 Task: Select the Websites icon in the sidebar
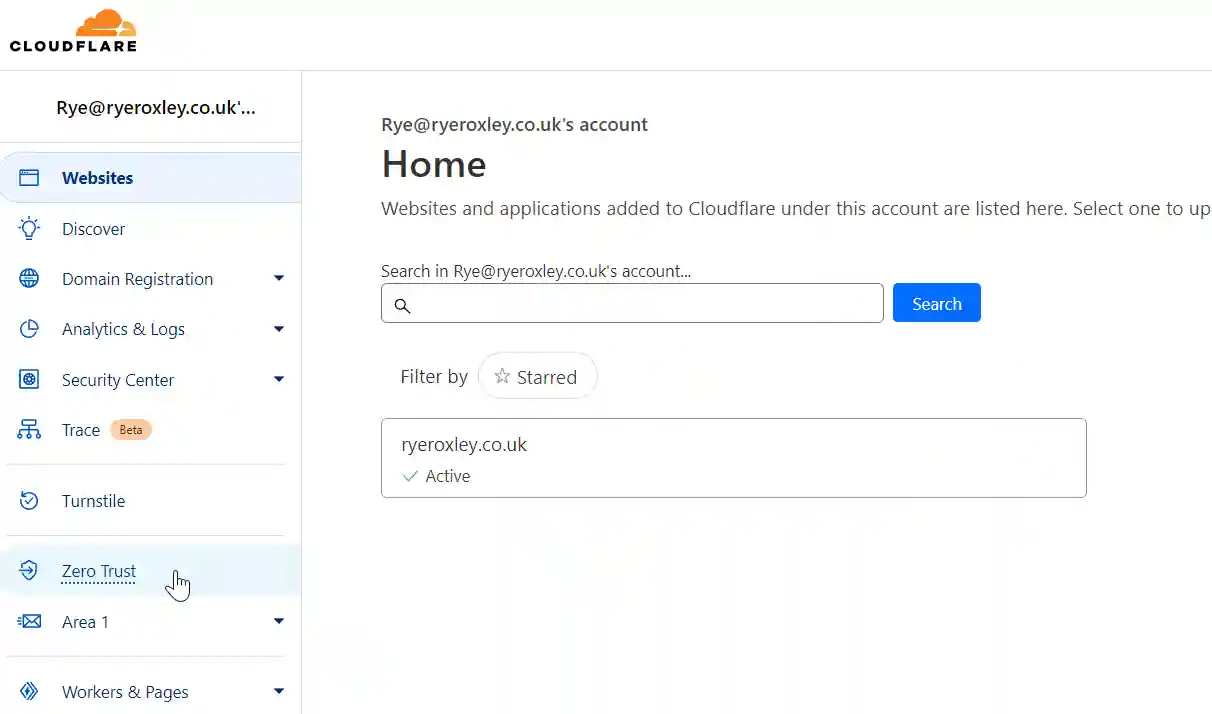[x=28, y=177]
